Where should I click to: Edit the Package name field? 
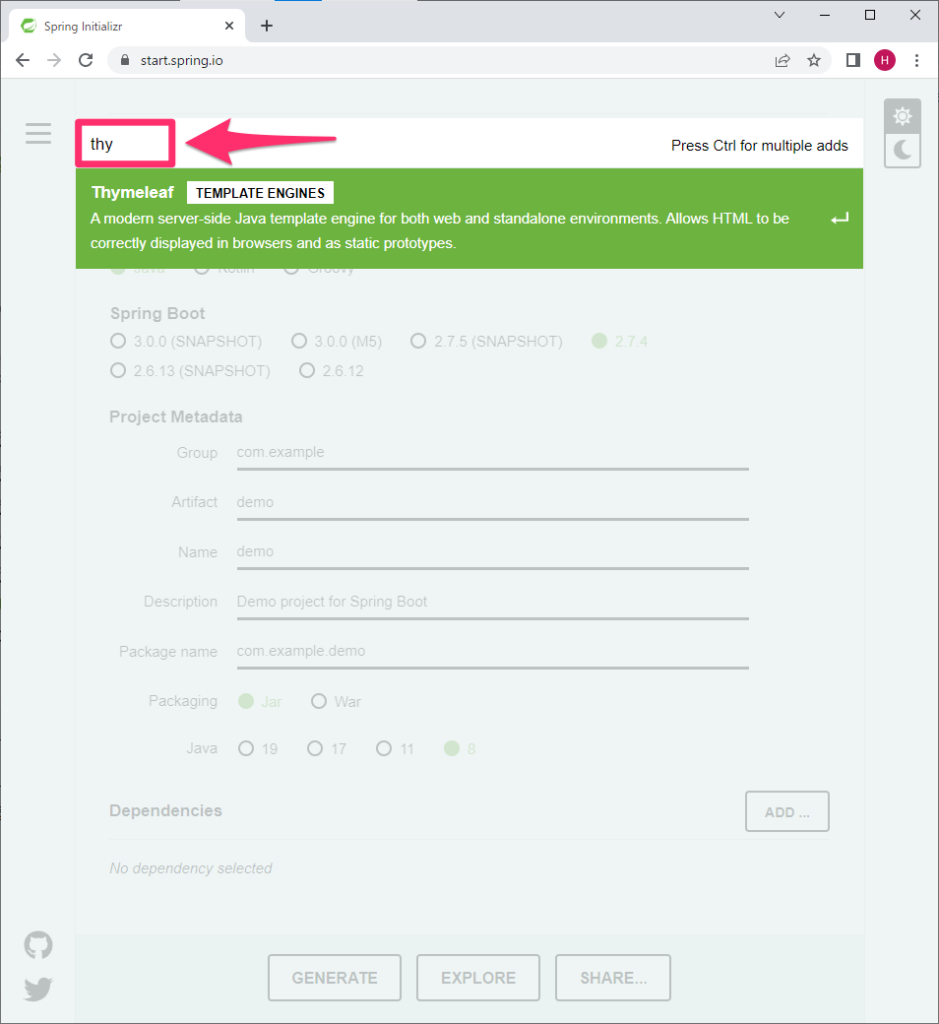pyautogui.click(x=492, y=652)
